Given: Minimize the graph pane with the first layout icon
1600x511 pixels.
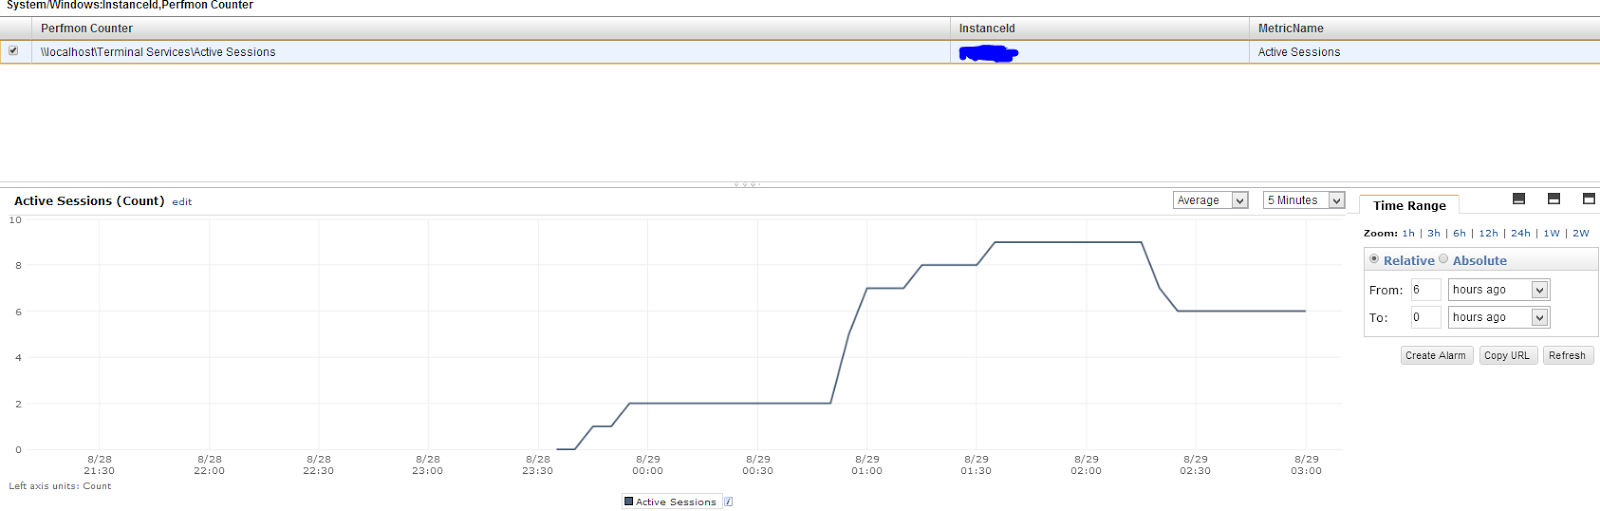Looking at the screenshot, I should 1518,199.
